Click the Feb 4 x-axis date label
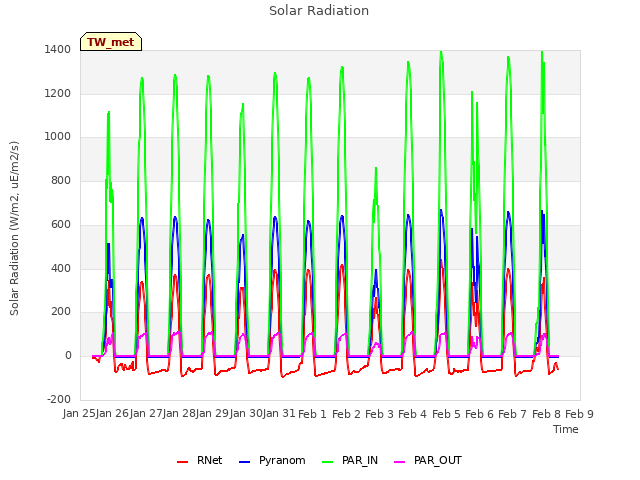The height and width of the screenshot is (480, 640). [x=412, y=414]
